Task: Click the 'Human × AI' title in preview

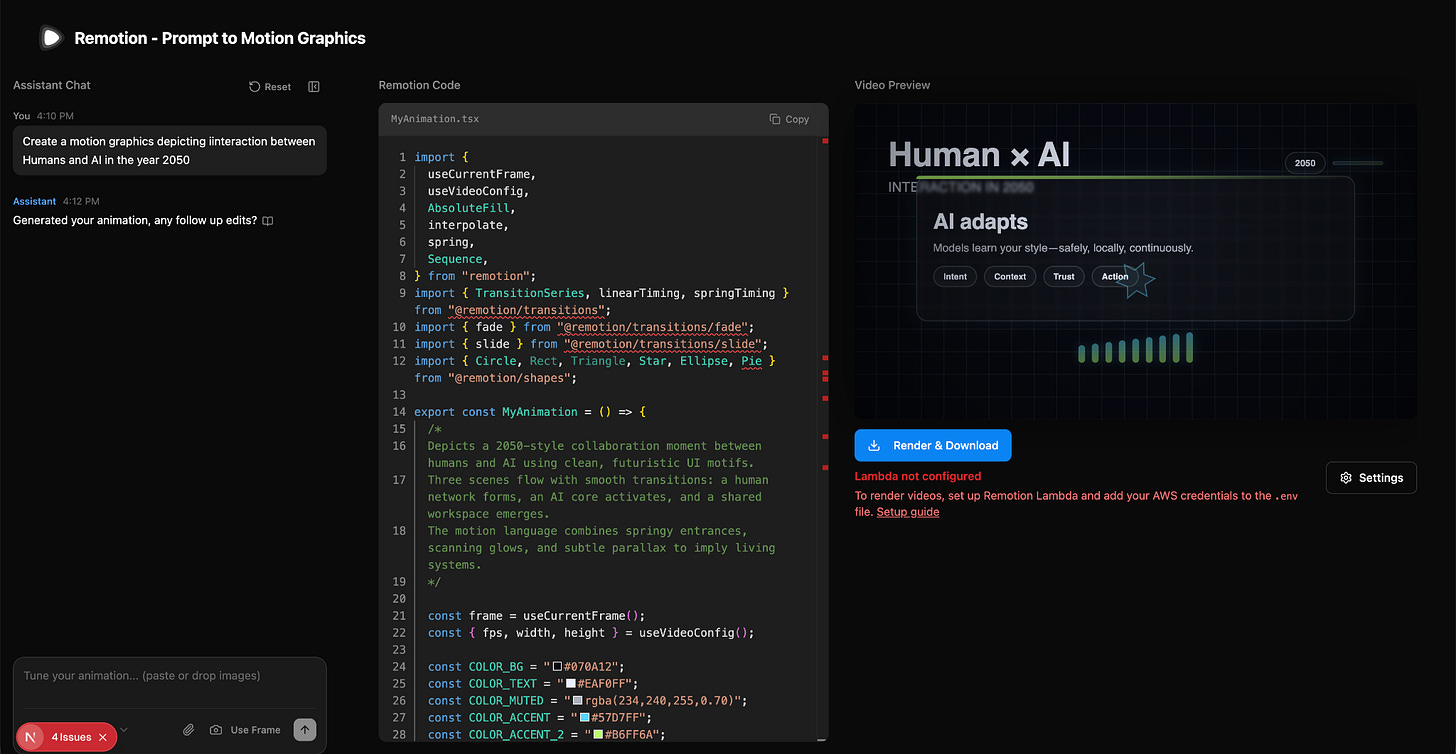Action: tap(979, 154)
